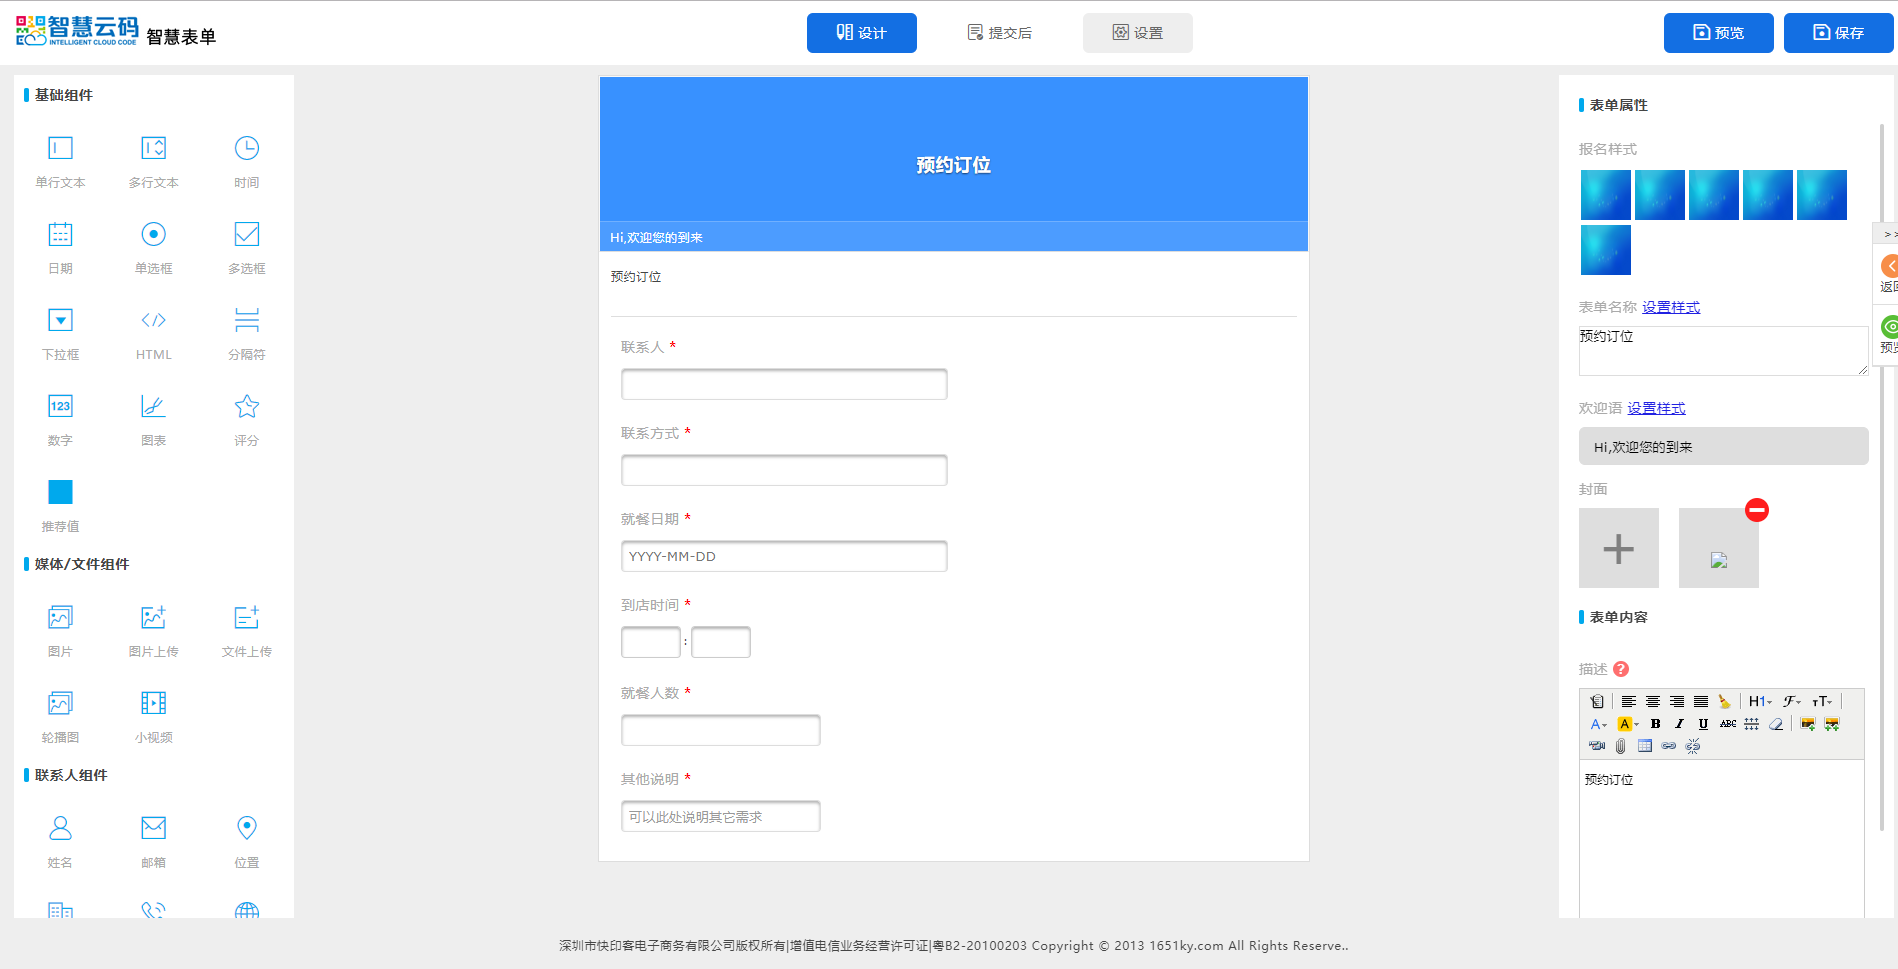Select the 单选框 radio component icon
This screenshot has height=969, width=1898.
(153, 235)
